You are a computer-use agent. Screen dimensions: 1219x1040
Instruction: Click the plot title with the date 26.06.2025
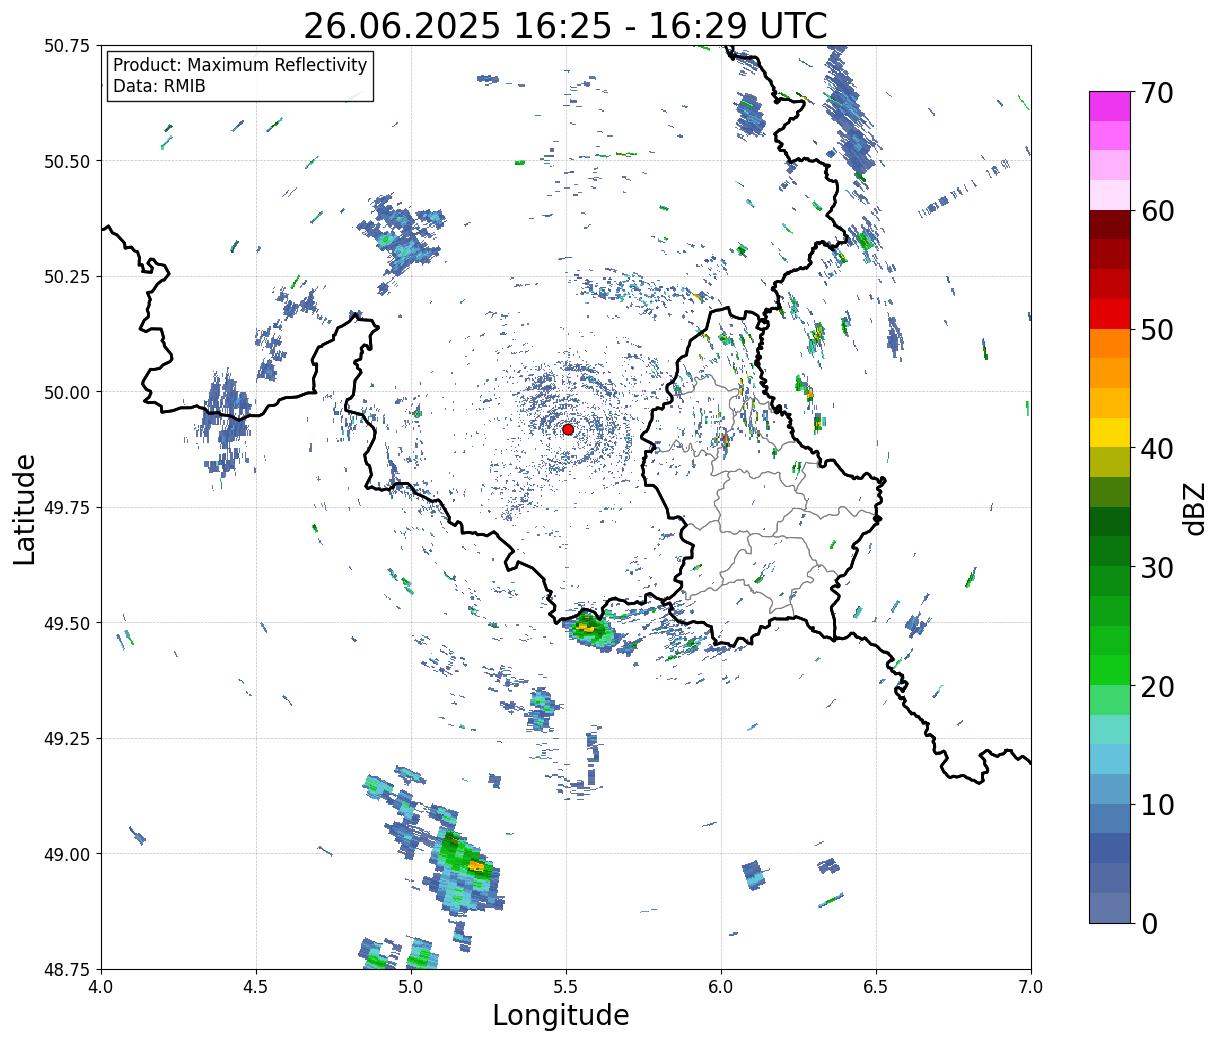565,25
